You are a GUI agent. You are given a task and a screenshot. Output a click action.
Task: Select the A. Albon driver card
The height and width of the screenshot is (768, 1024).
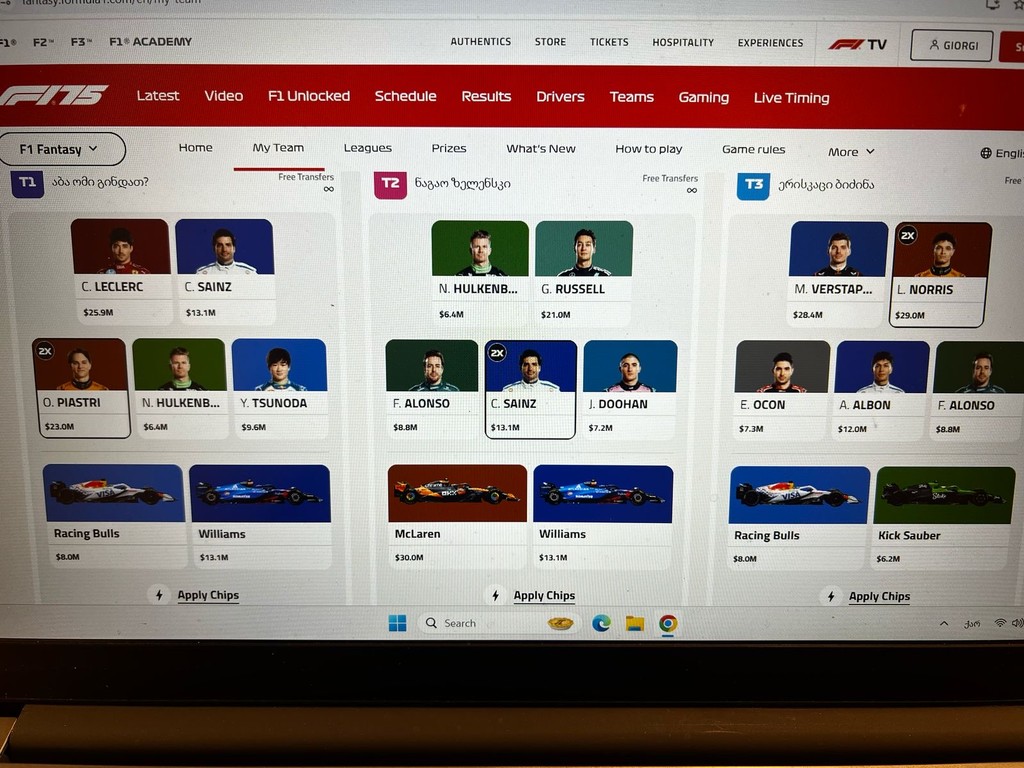[x=882, y=392]
